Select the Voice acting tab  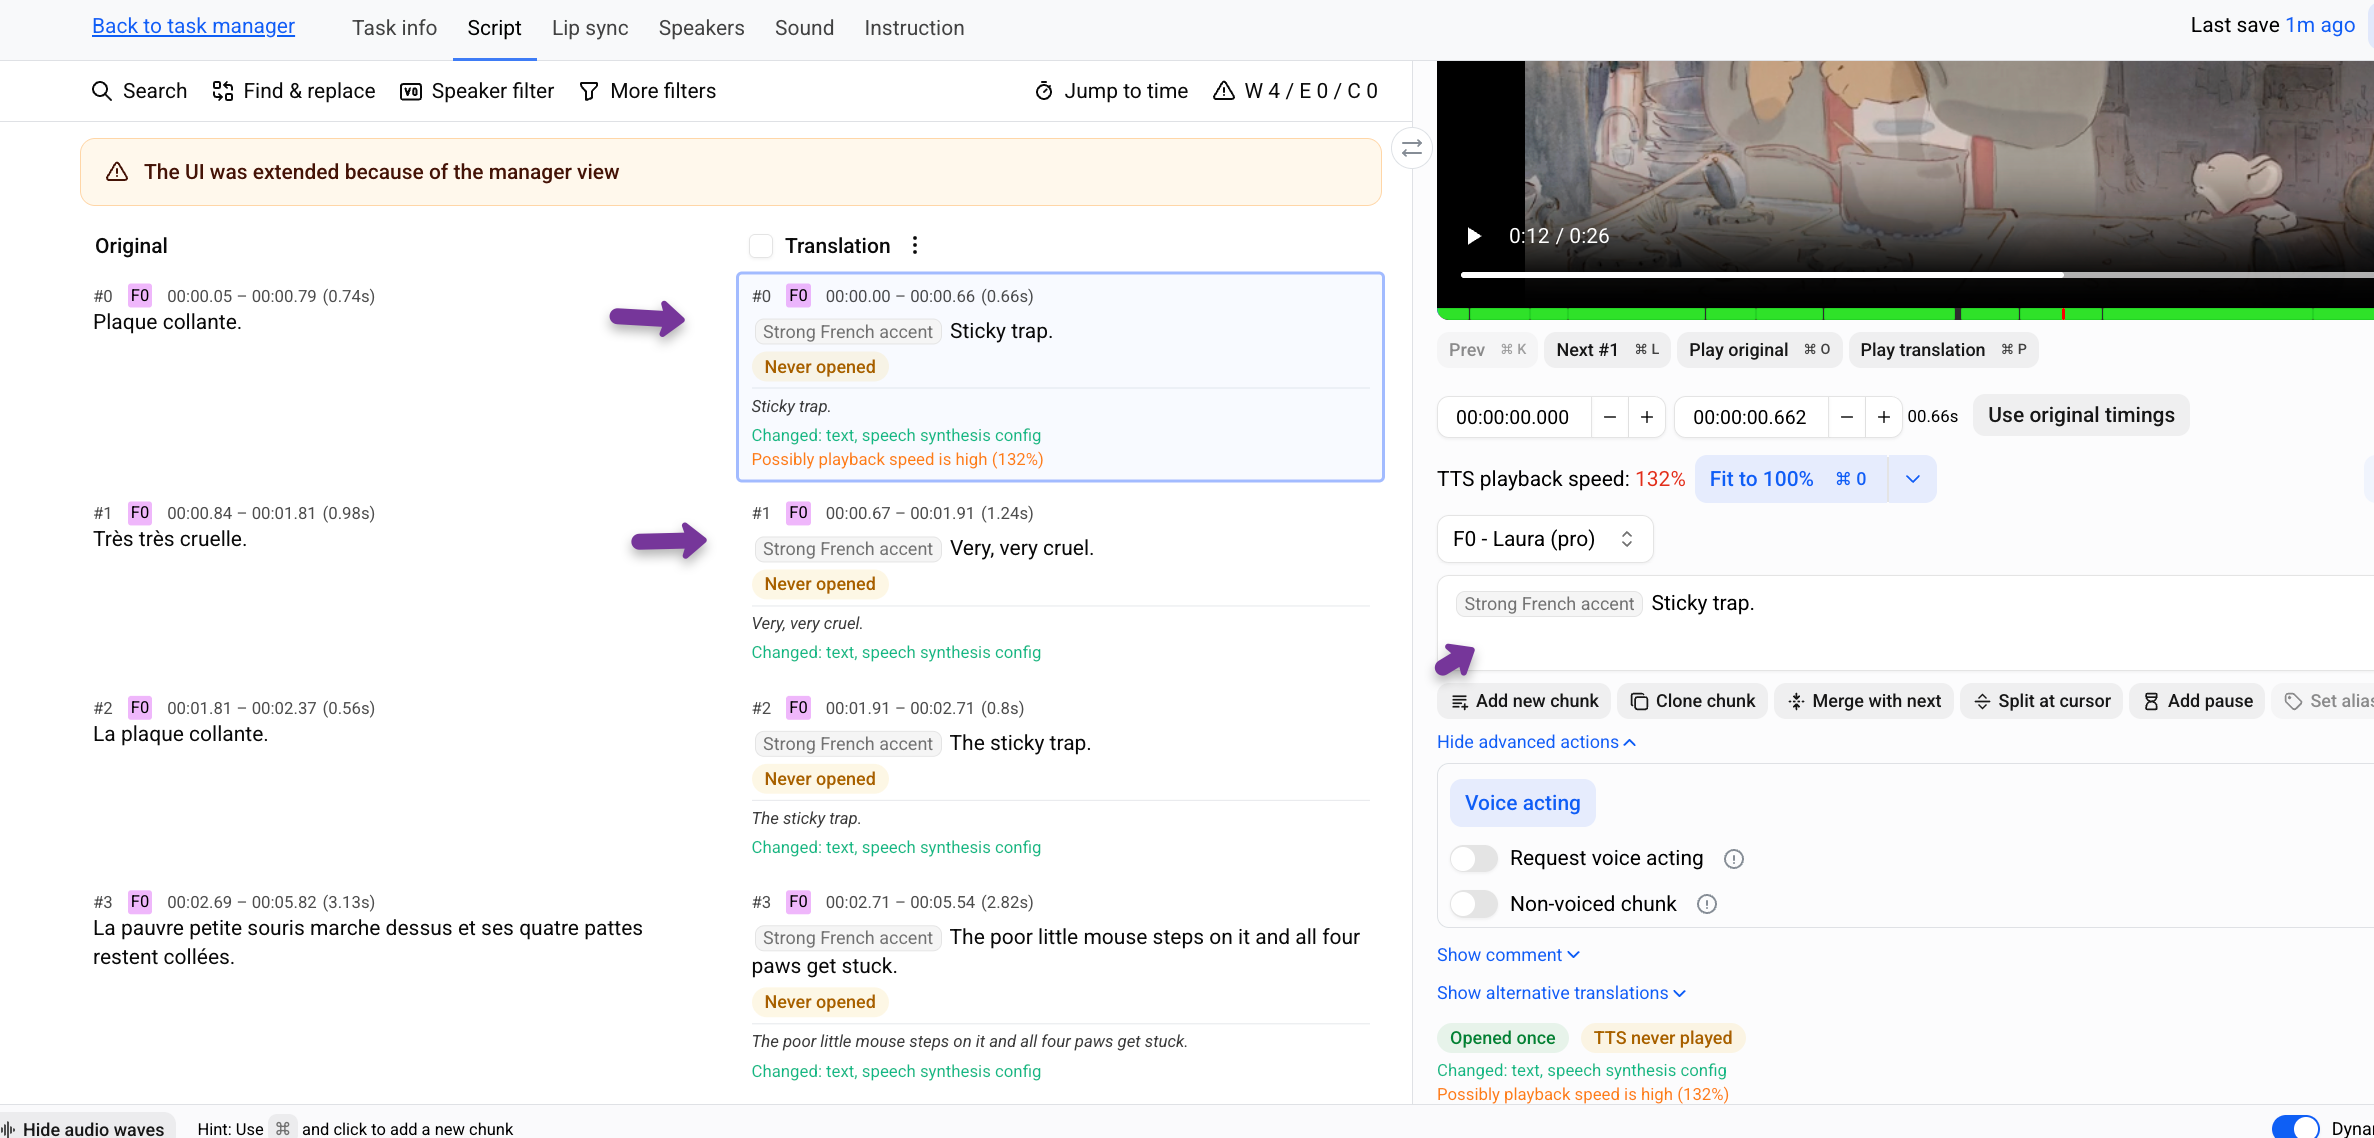[1522, 803]
